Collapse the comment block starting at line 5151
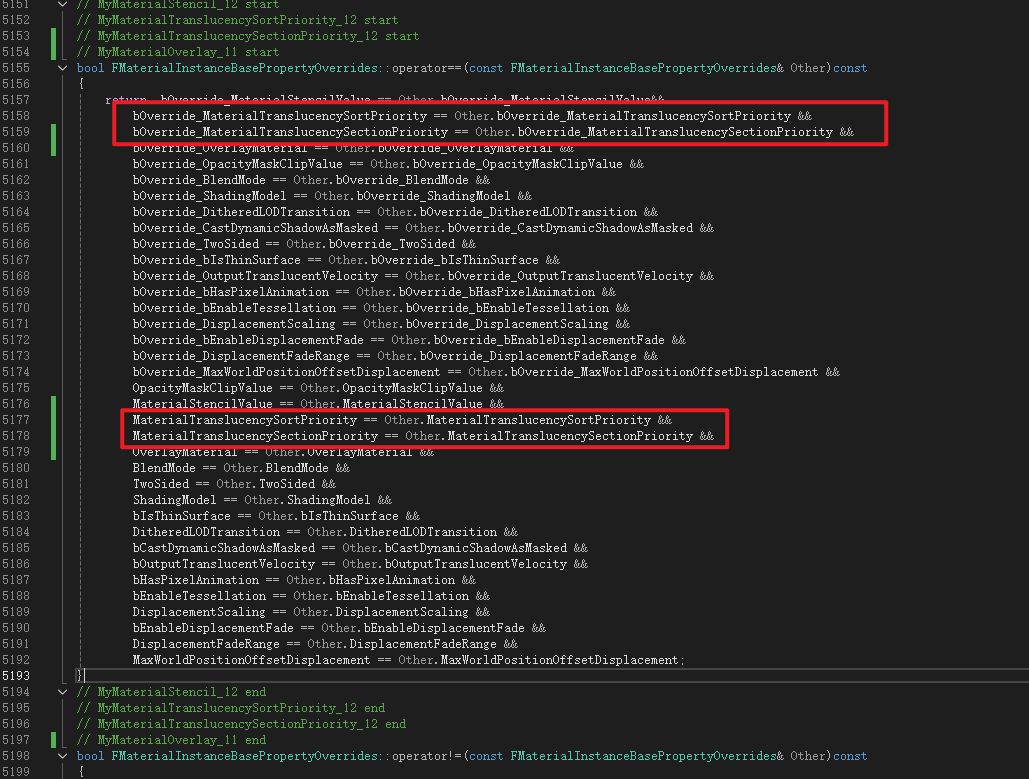Viewport: 1029px width, 779px height. pos(63,5)
